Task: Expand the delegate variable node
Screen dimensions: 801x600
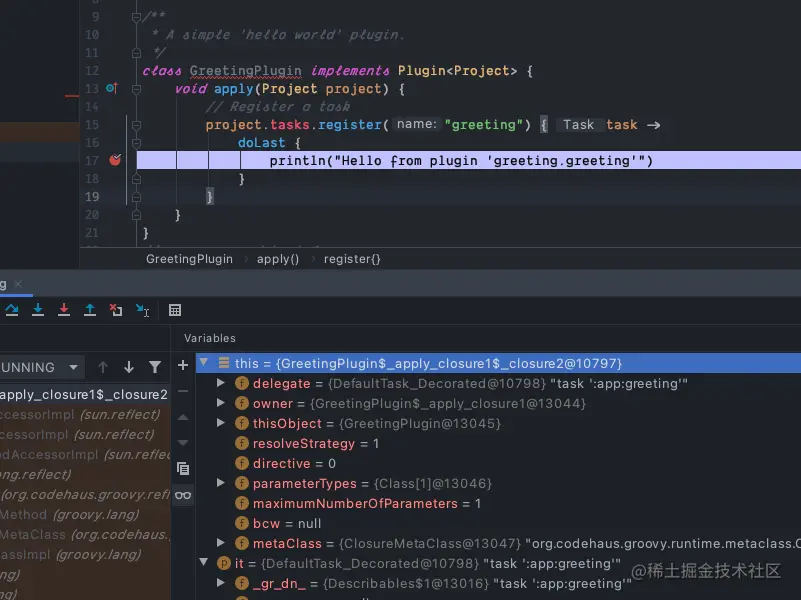Action: point(221,383)
